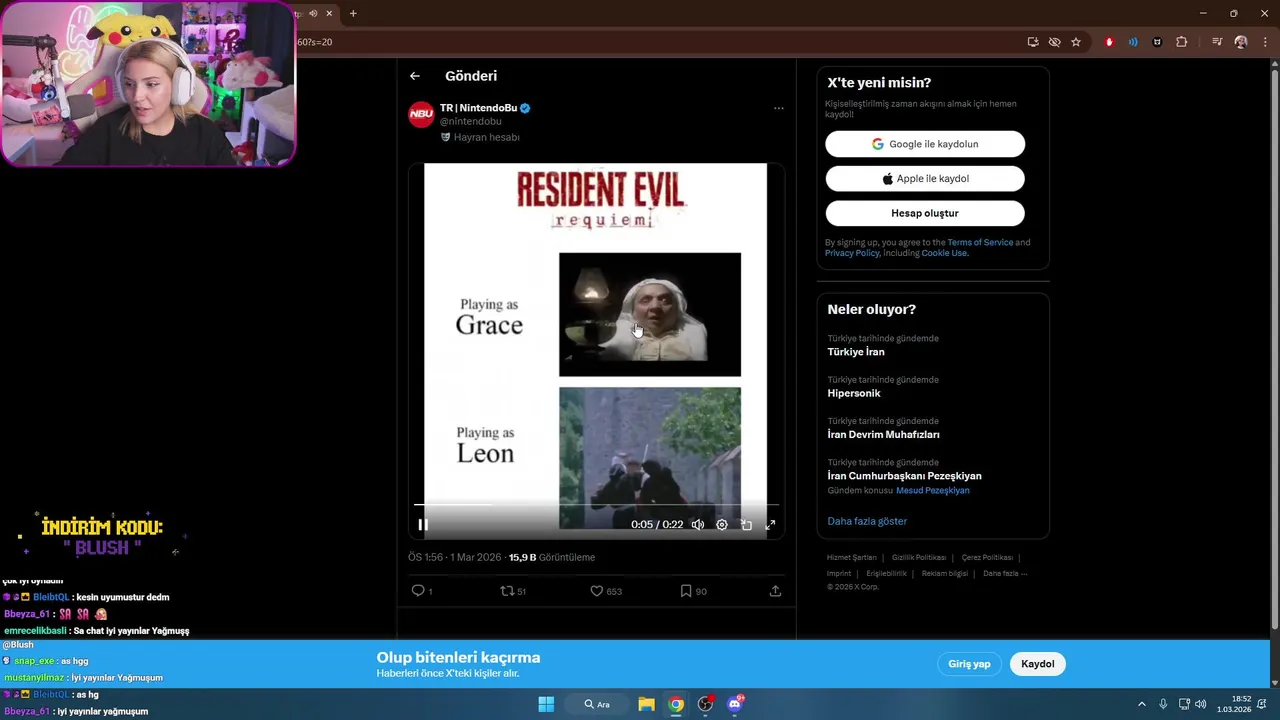The width and height of the screenshot is (1280, 720).
Task: Open the Privacy Policy link
Action: coord(852,253)
